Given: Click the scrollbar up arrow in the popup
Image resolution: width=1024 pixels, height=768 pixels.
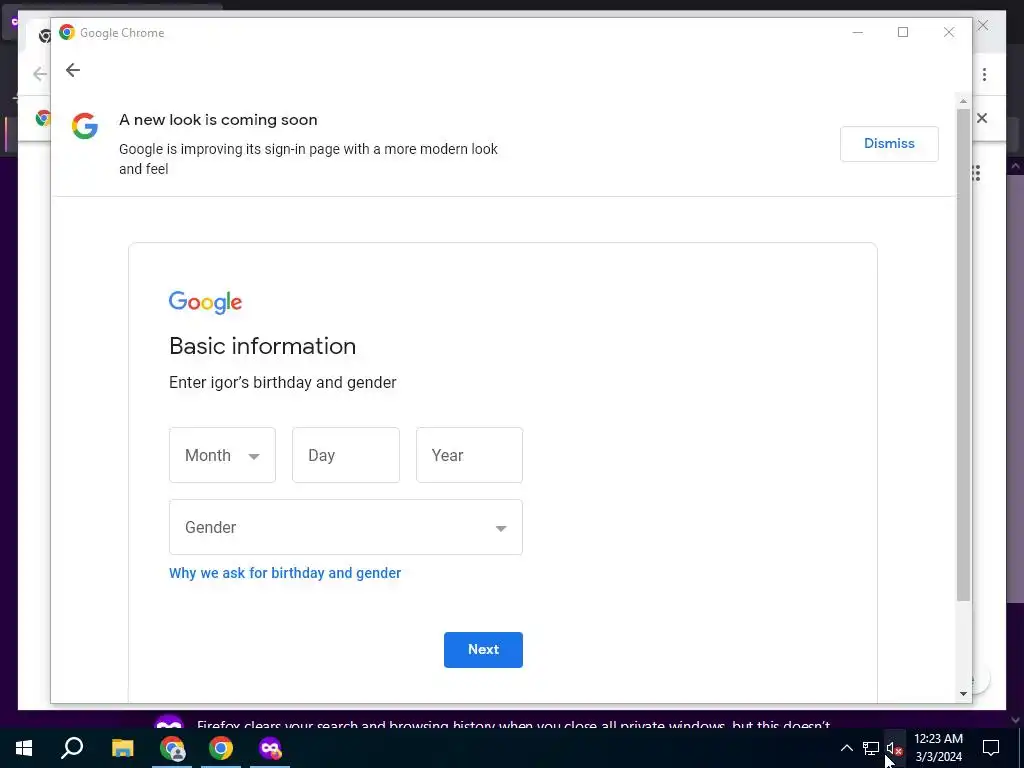Looking at the screenshot, I should [x=963, y=101].
